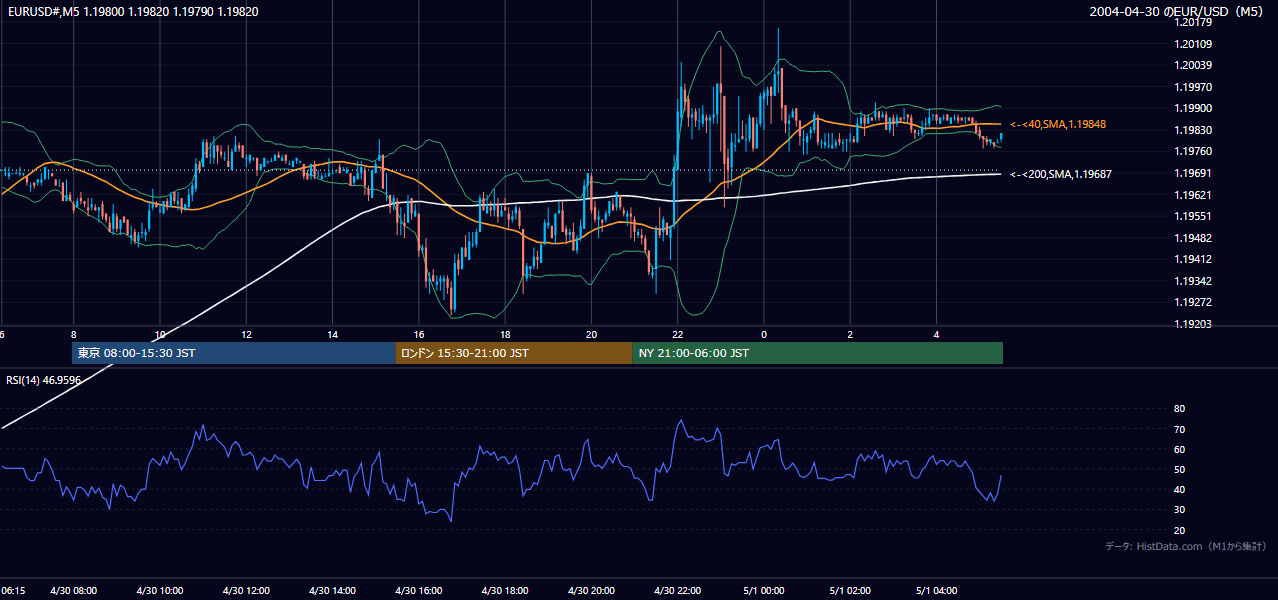Viewport: 1278px width, 600px height.
Task: Click the 5/1 00:00 time label
Action: (764, 591)
